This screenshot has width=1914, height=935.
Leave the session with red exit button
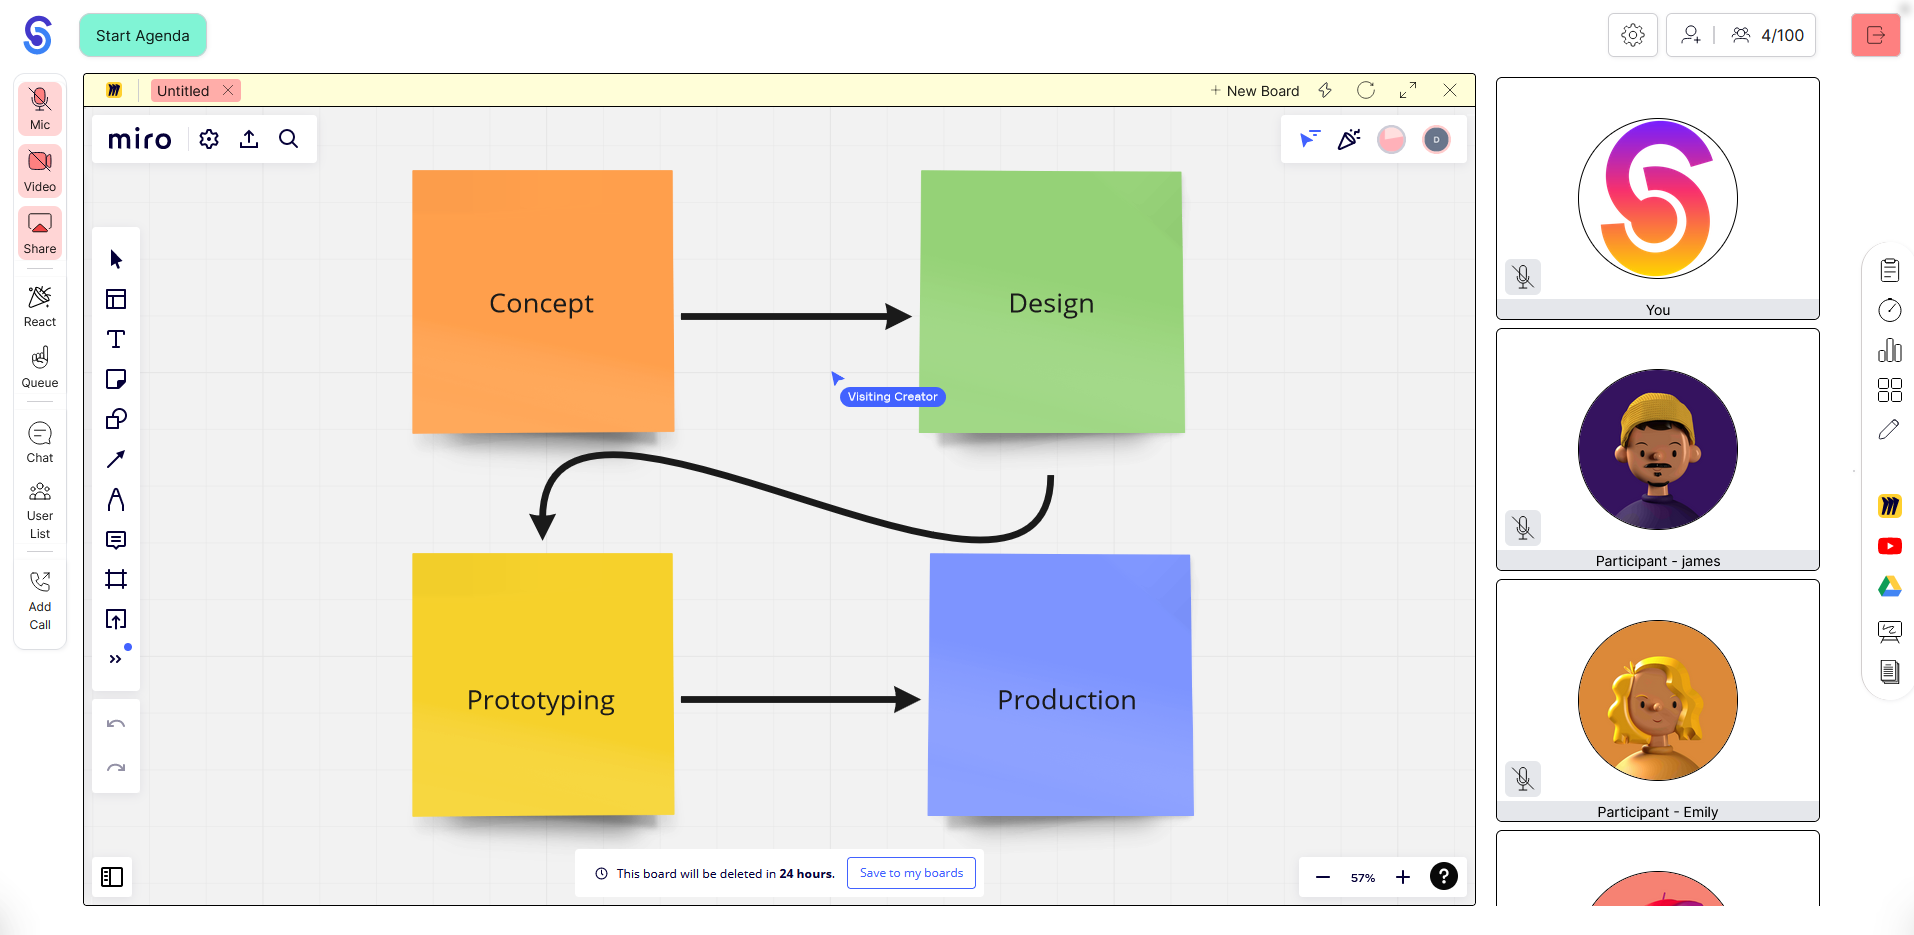[1876, 35]
